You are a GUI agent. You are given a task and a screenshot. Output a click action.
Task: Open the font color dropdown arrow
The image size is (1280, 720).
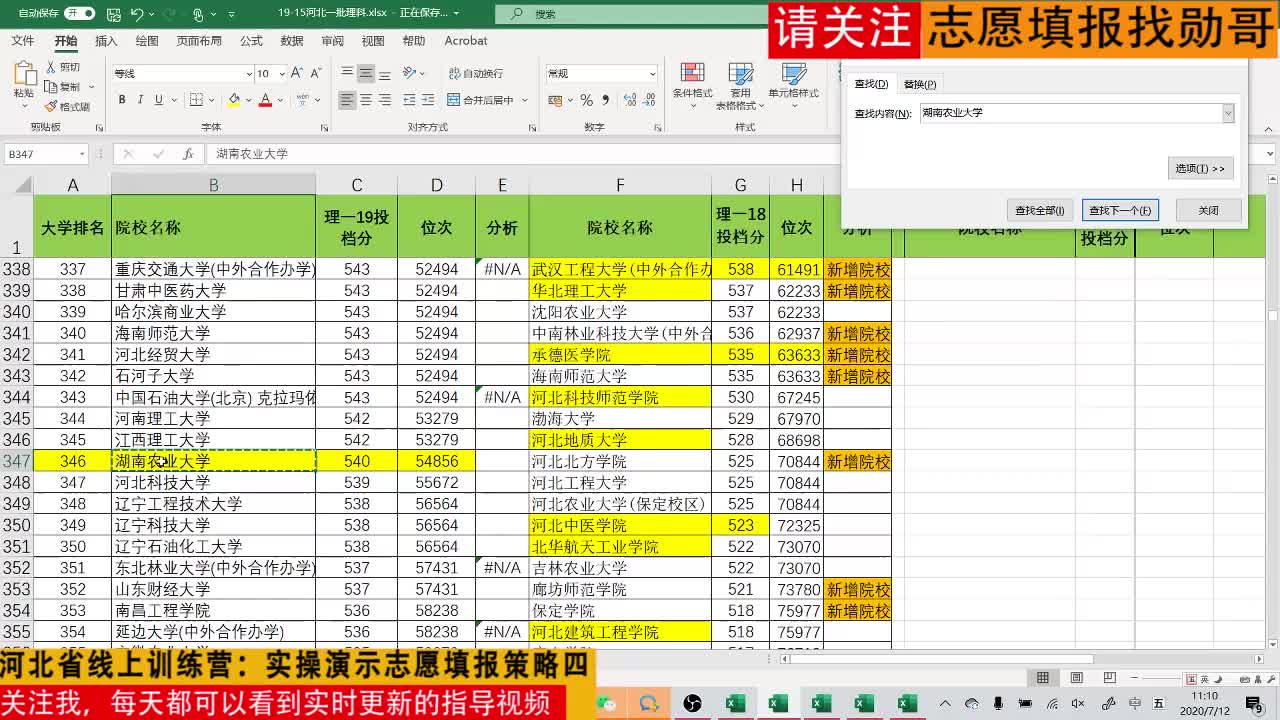point(279,100)
